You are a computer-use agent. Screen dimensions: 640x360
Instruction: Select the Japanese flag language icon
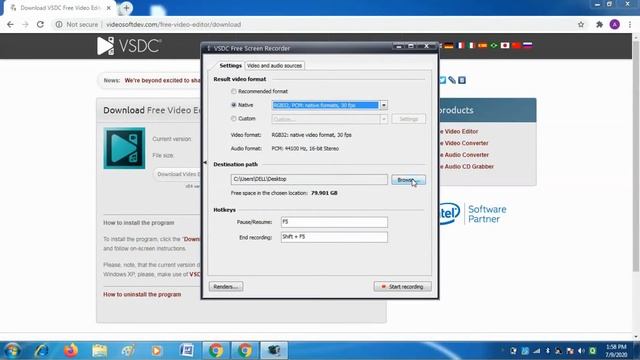point(505,45)
